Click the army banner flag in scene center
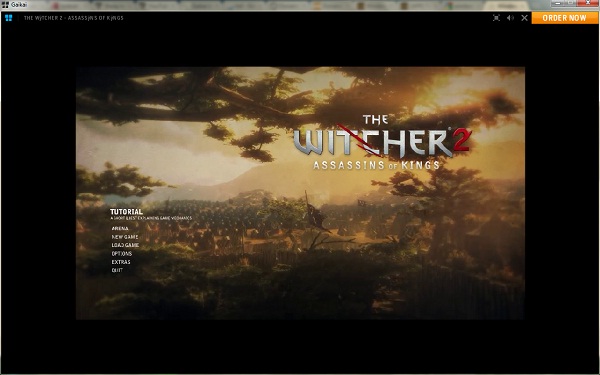 [315, 213]
